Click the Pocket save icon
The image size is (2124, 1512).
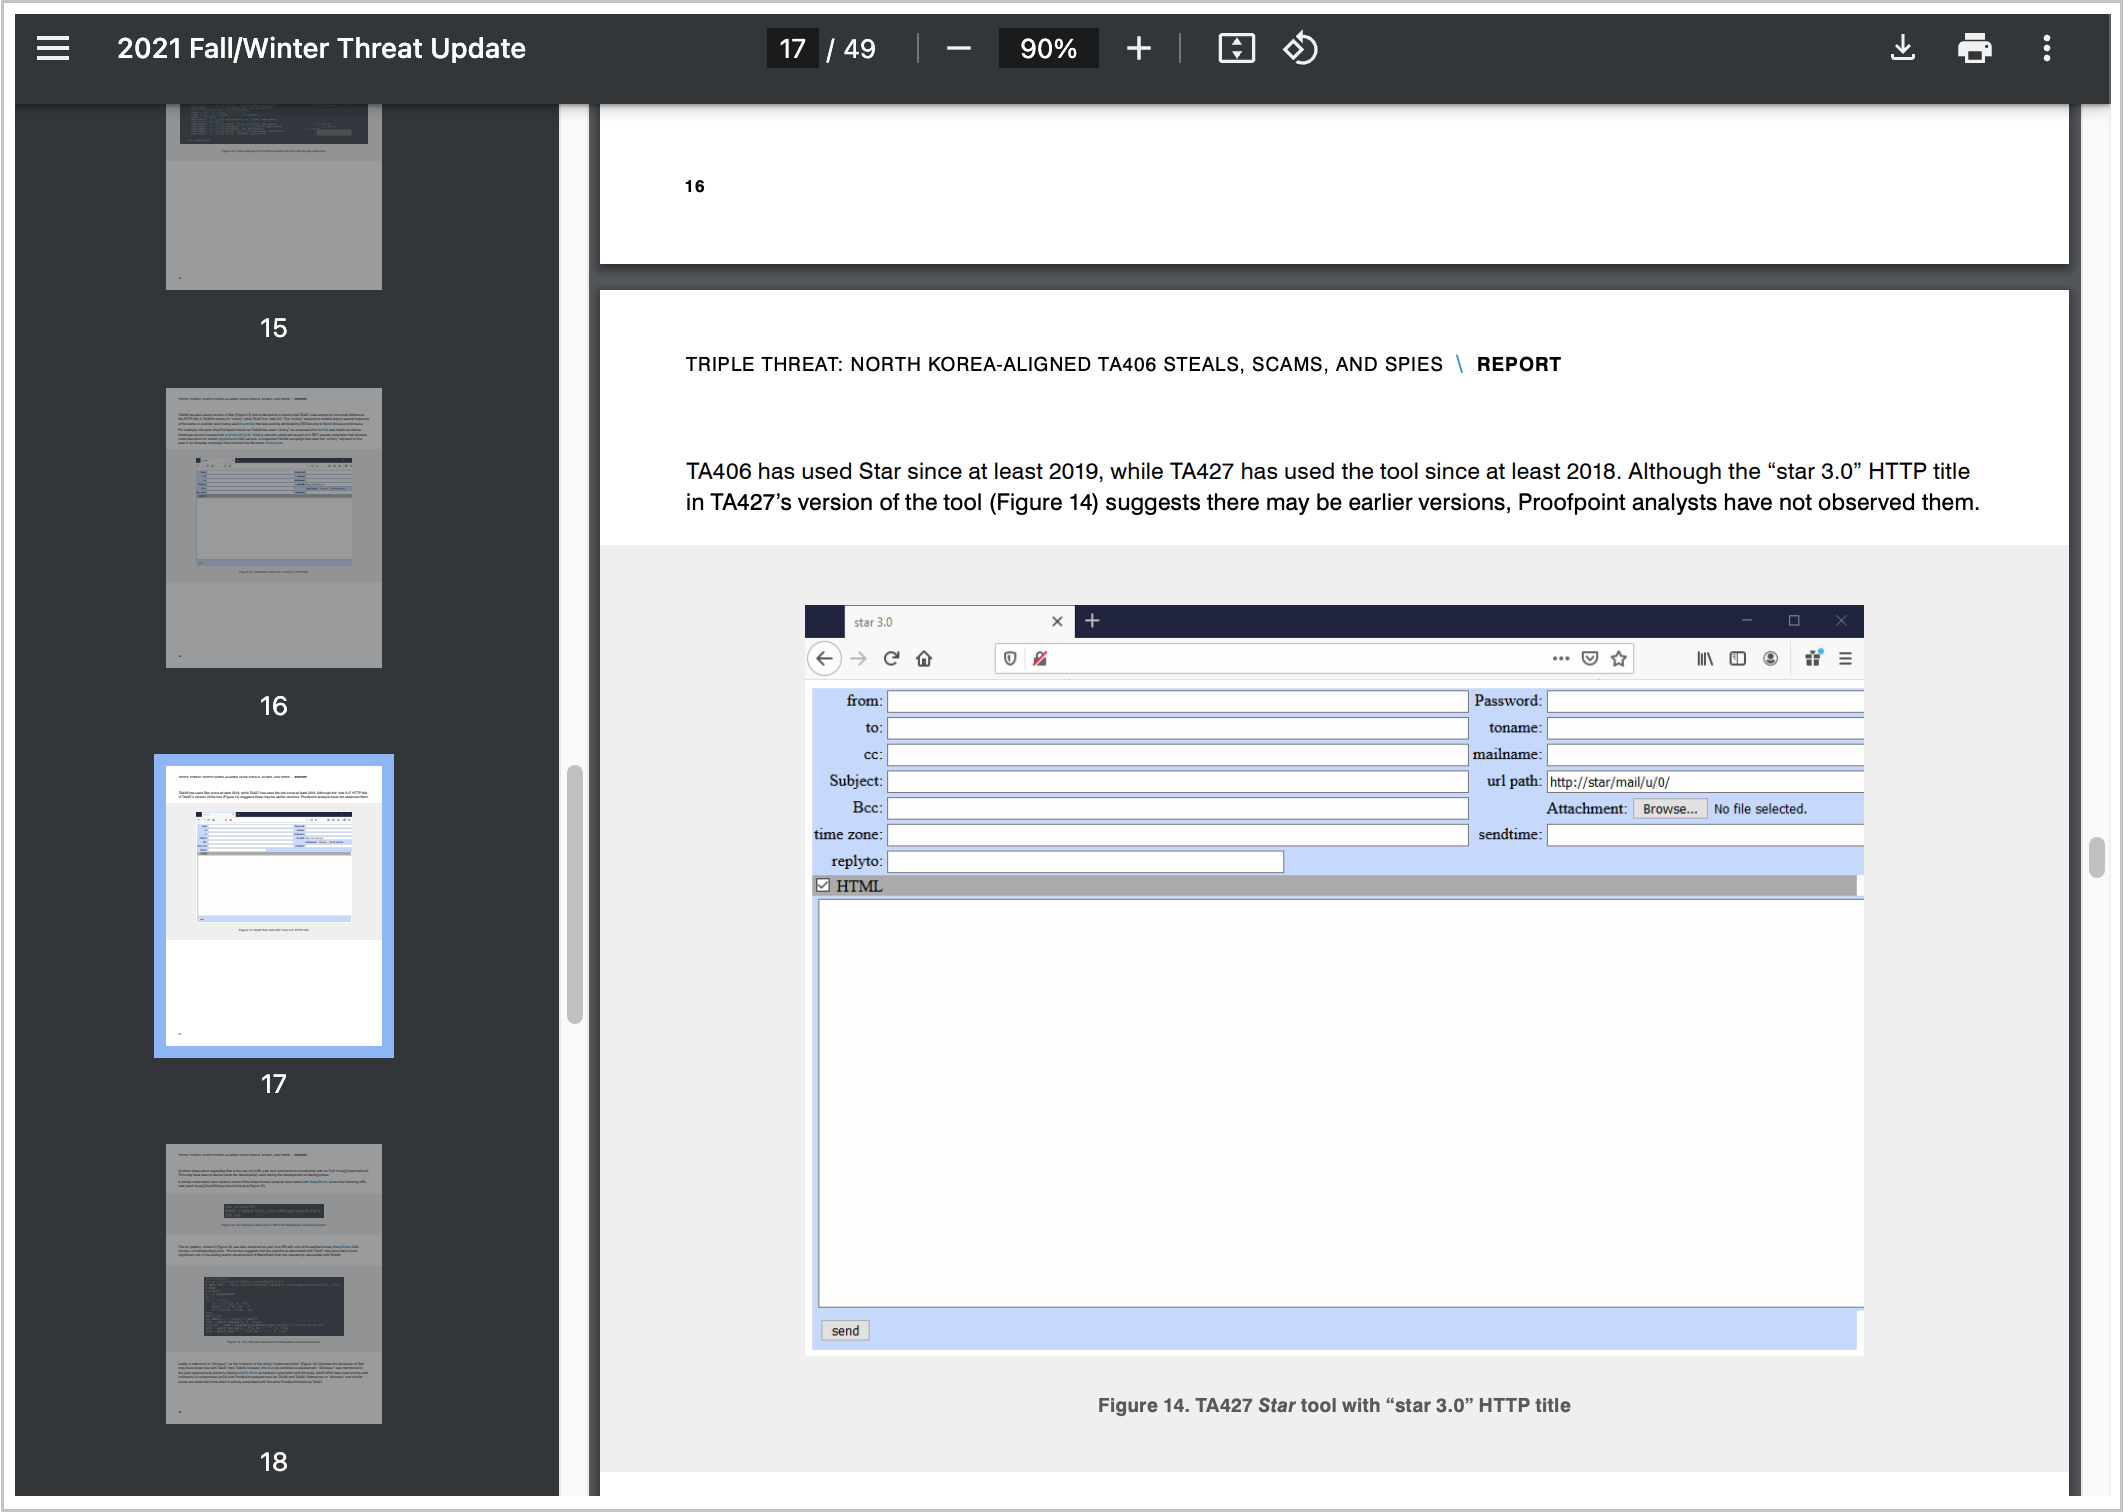tap(1589, 658)
